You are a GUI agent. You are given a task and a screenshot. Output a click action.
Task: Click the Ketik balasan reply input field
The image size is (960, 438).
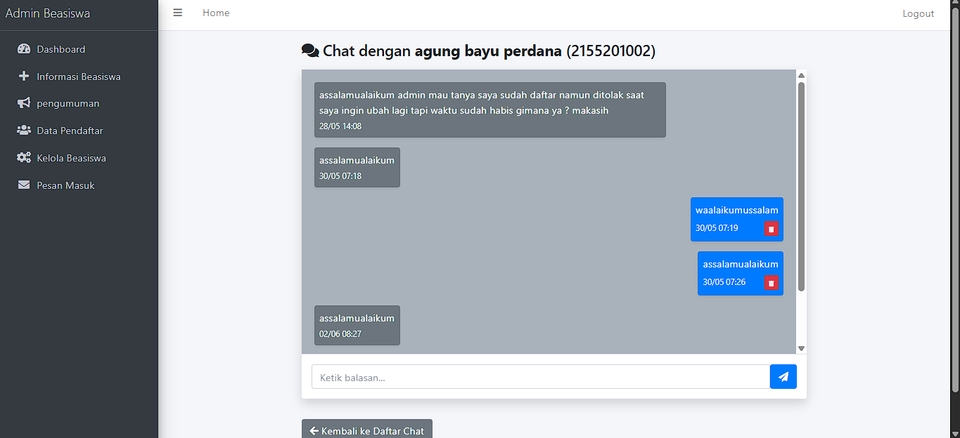click(x=540, y=377)
